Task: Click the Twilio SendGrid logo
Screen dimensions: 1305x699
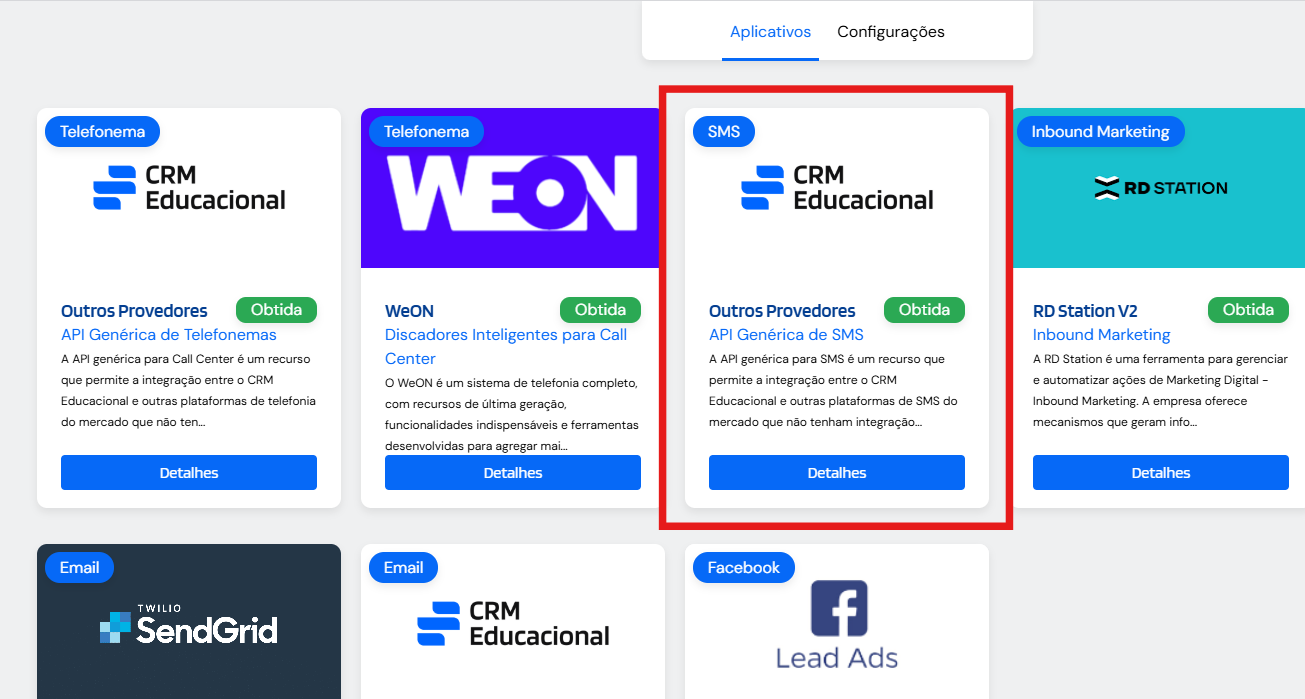Action: (188, 627)
